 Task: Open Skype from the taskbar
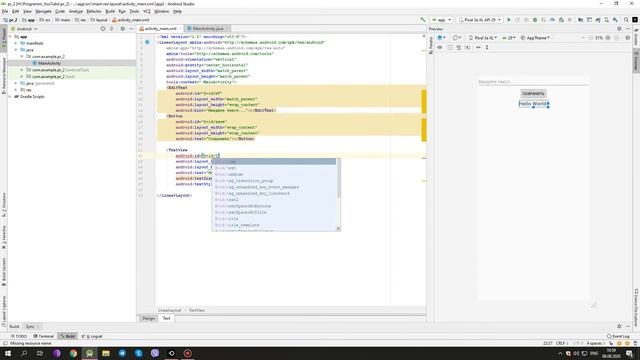(138, 353)
